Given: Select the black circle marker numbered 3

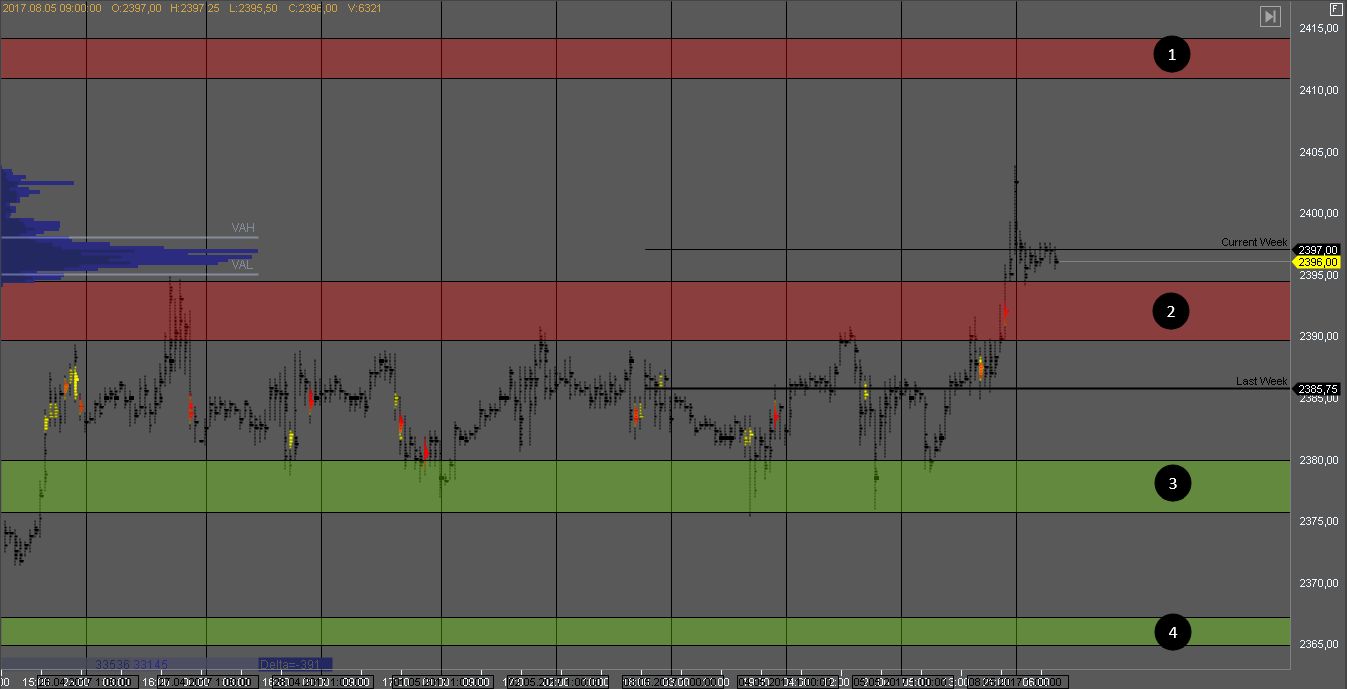Looking at the screenshot, I should pyautogui.click(x=1172, y=485).
